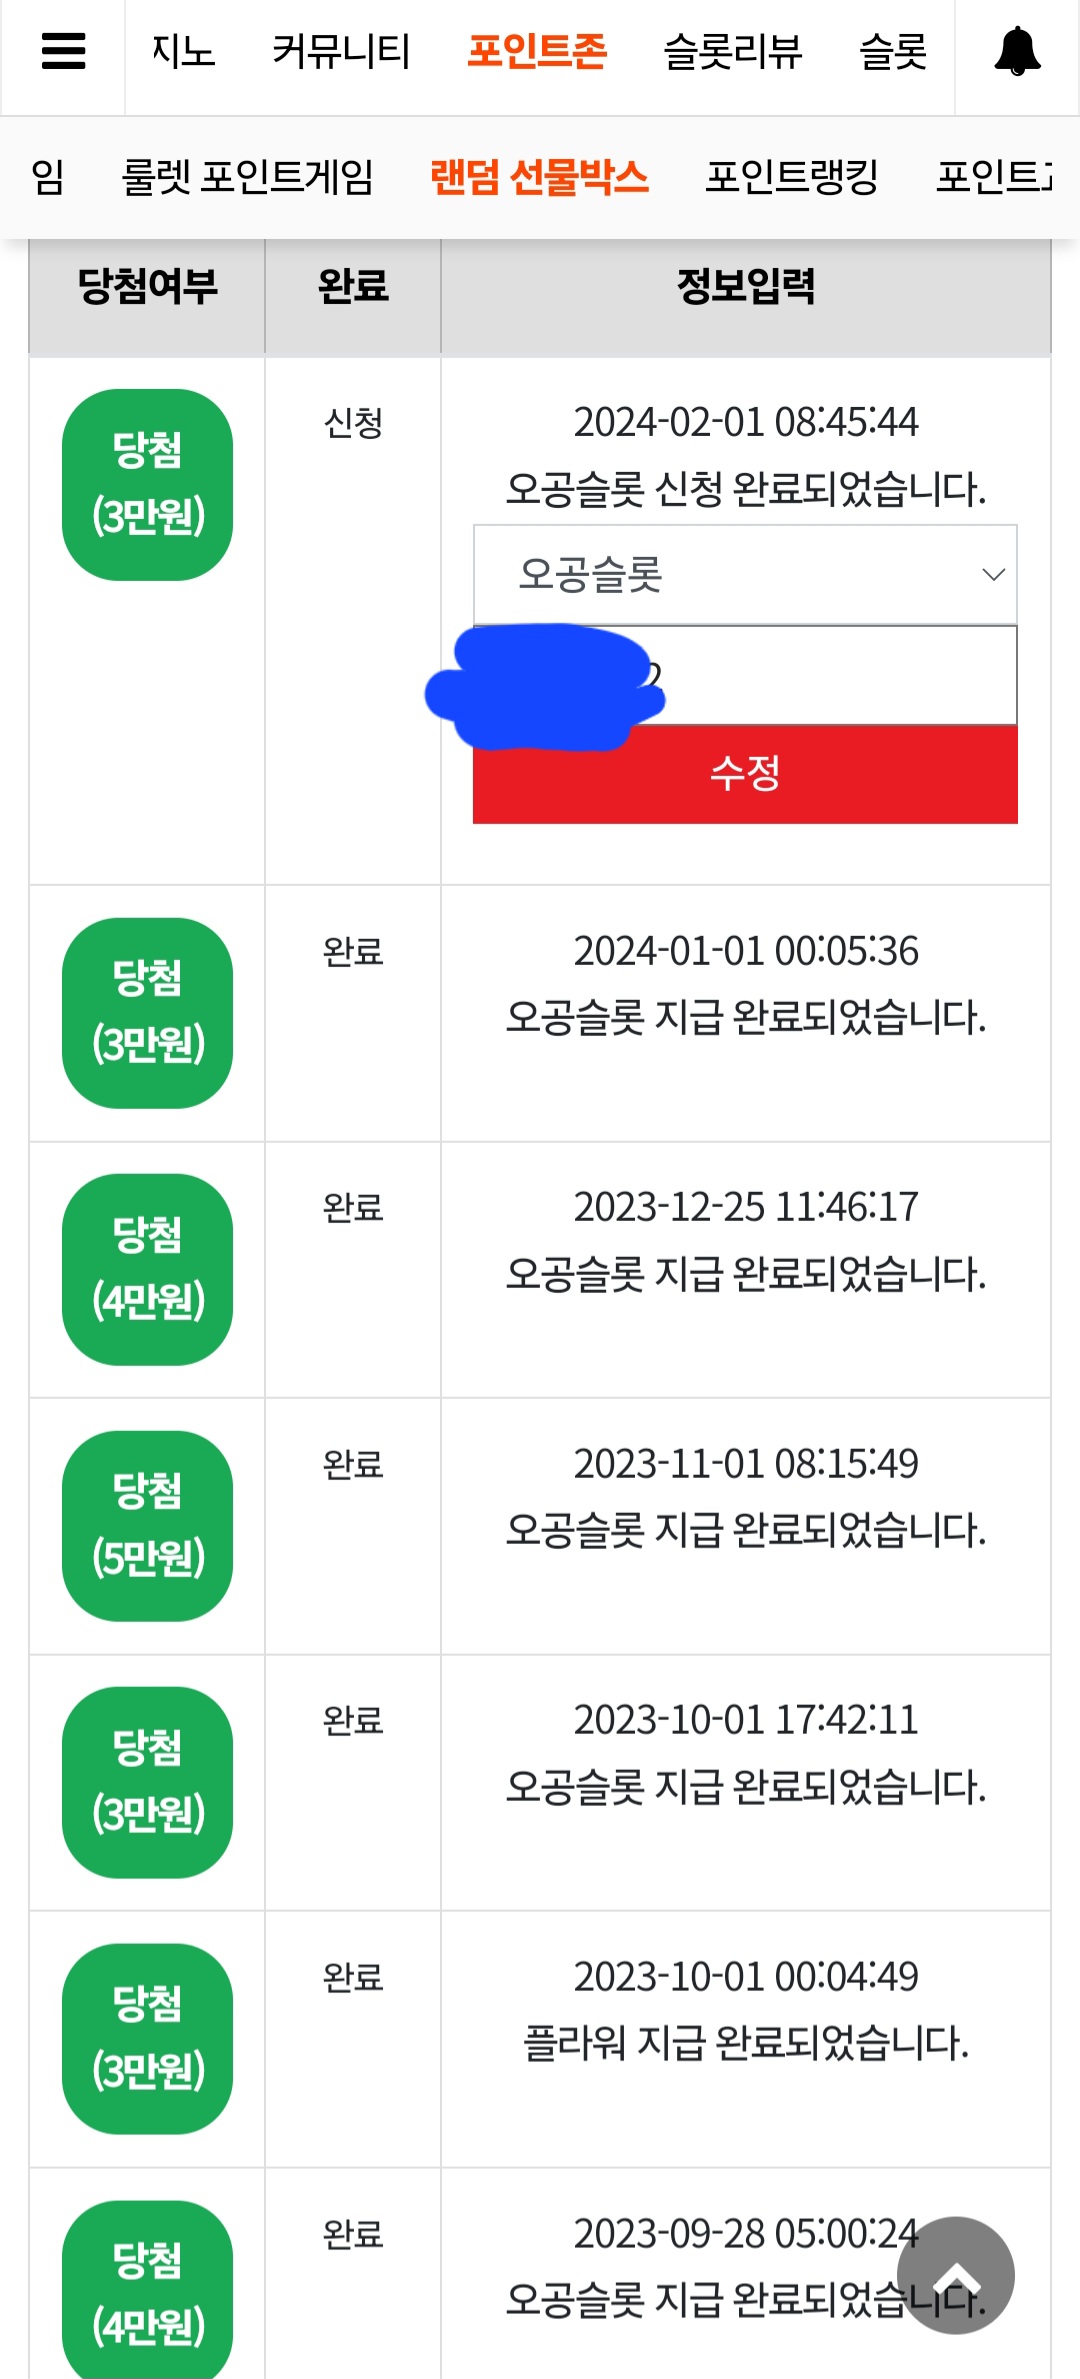
Task: Select the 포인트존 nav item
Action: coord(537,51)
